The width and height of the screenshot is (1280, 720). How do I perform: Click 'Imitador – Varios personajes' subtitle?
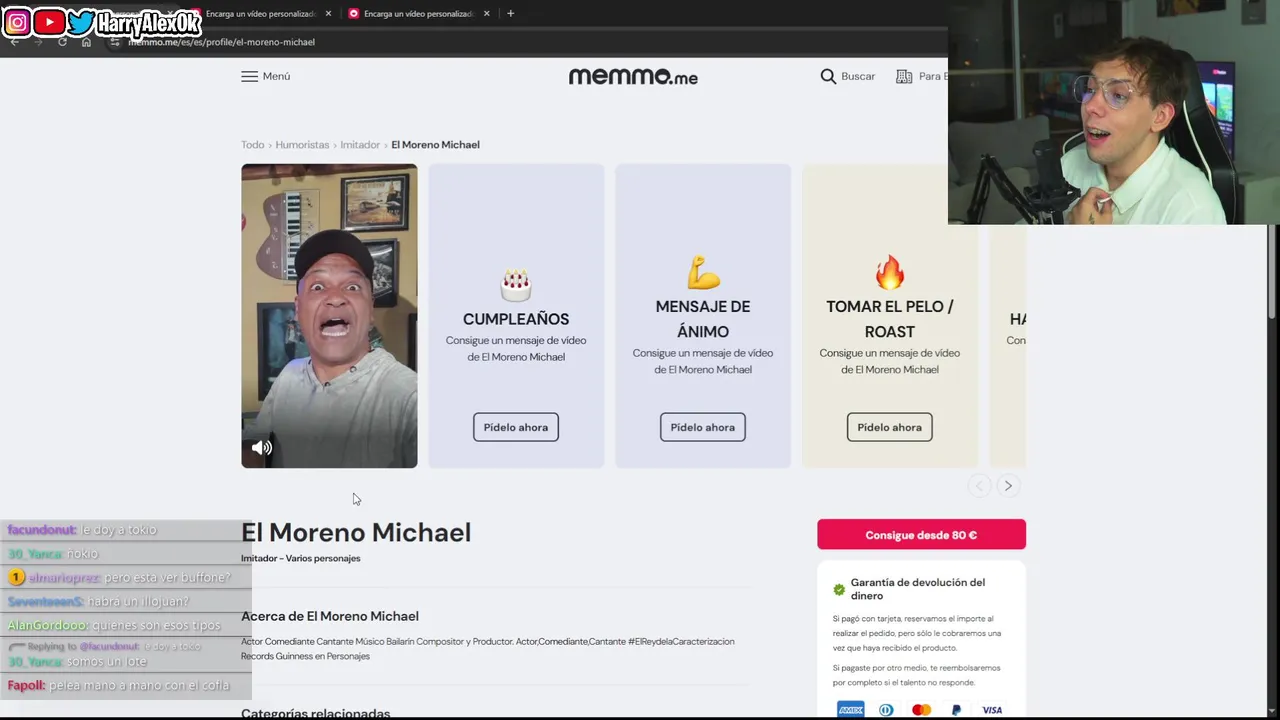pyautogui.click(x=301, y=558)
